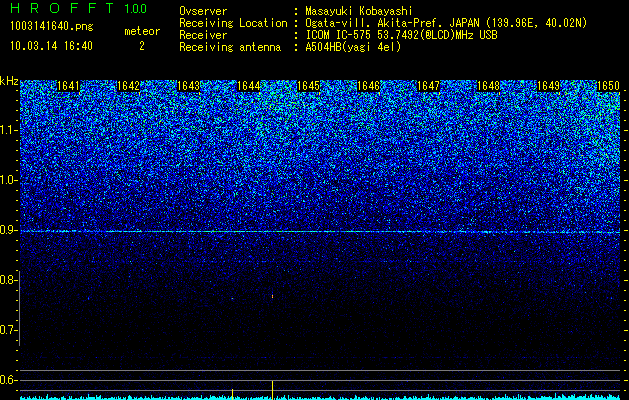This screenshot has height=400, width=629.
Task: Click the cyan signal level strip at bottom
Action: coord(320,397)
